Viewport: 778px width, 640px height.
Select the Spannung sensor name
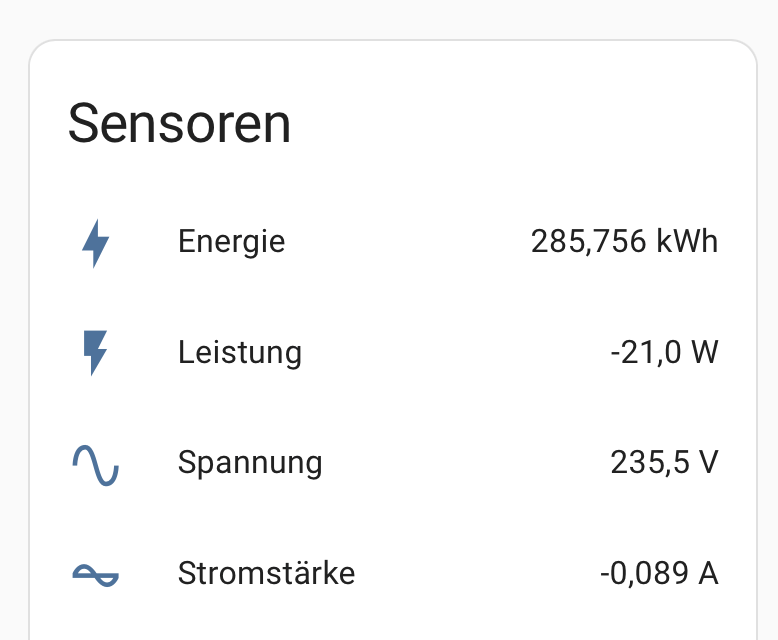click(250, 463)
